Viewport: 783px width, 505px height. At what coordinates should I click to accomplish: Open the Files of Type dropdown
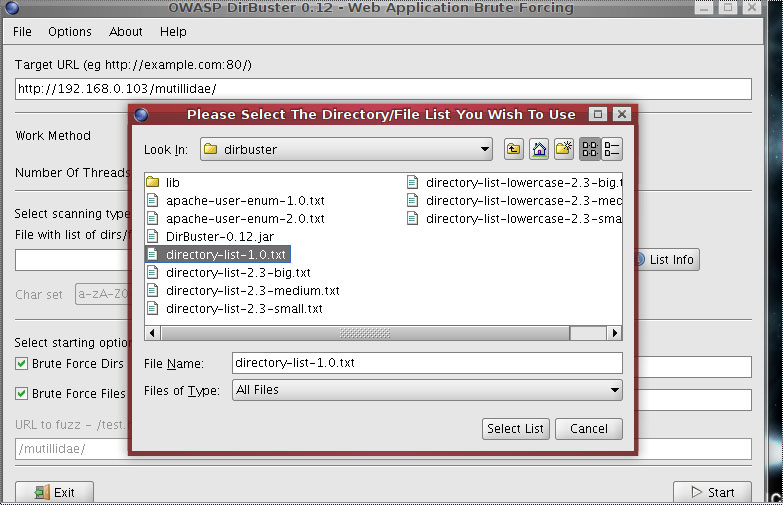coord(614,390)
